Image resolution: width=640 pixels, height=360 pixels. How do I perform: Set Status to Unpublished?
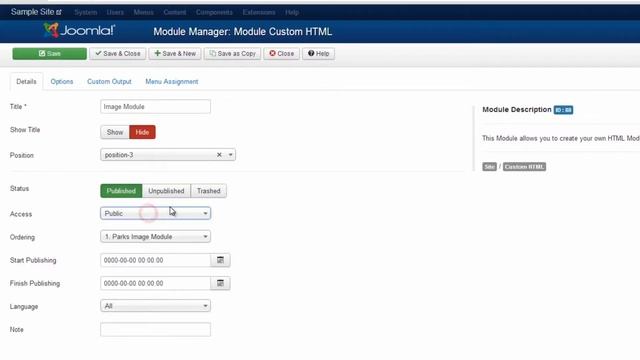(x=166, y=191)
